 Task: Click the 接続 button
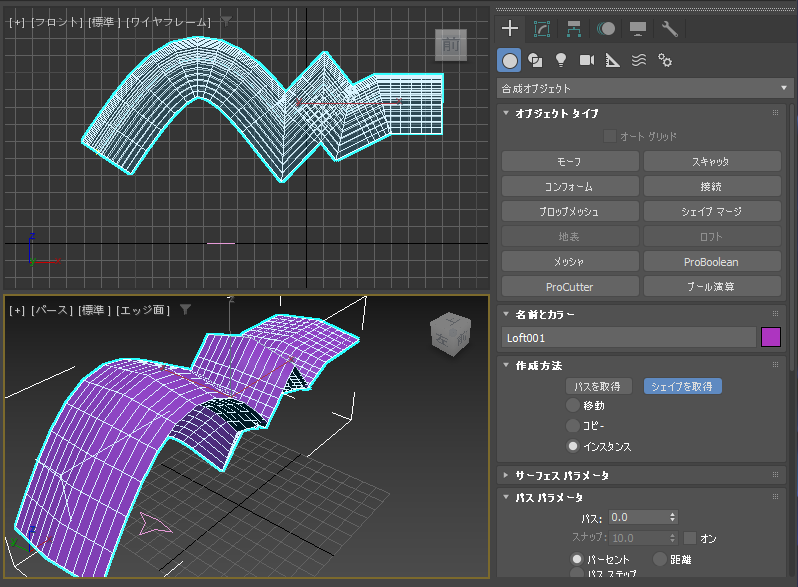(x=712, y=186)
